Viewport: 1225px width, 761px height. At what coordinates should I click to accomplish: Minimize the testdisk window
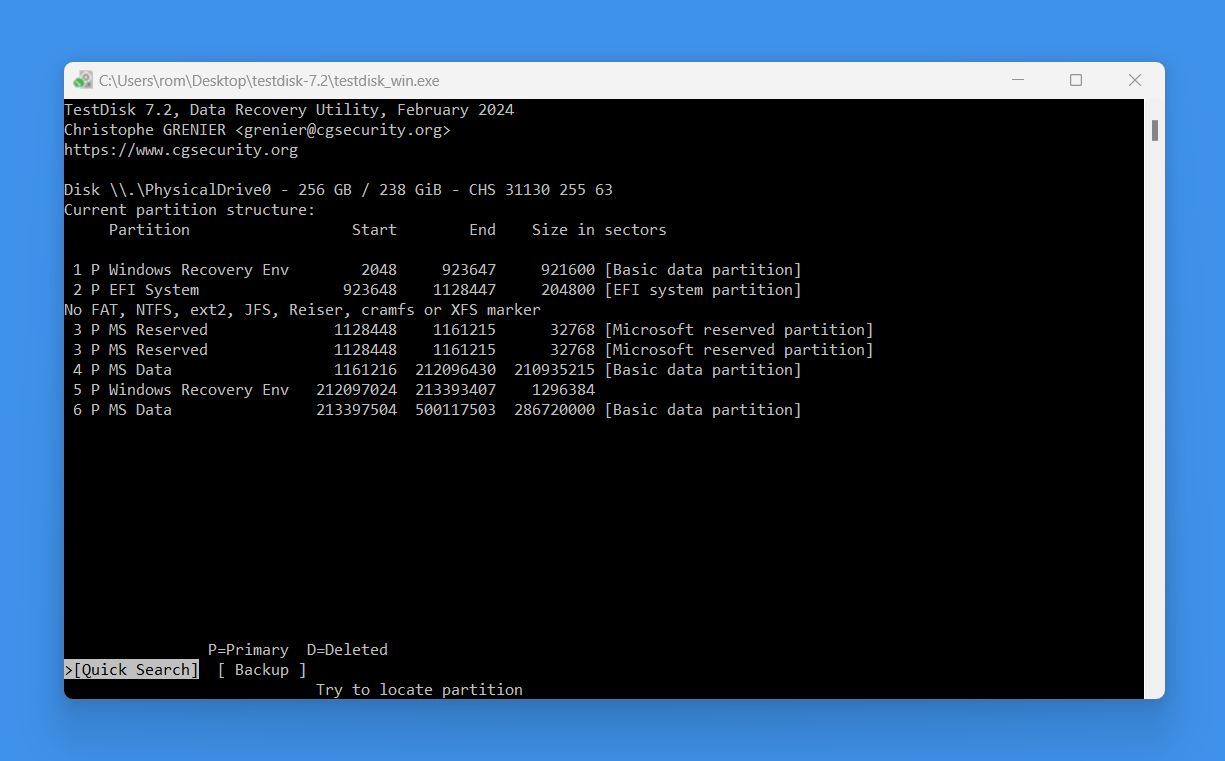1017,80
